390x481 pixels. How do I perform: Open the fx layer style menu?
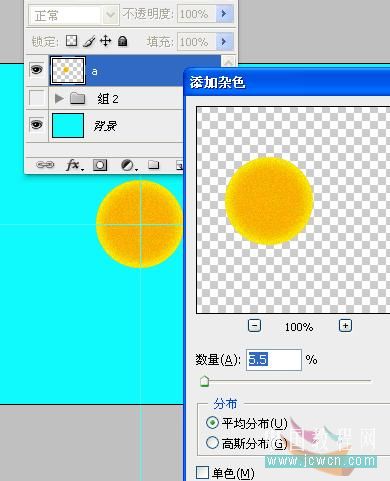(74, 165)
